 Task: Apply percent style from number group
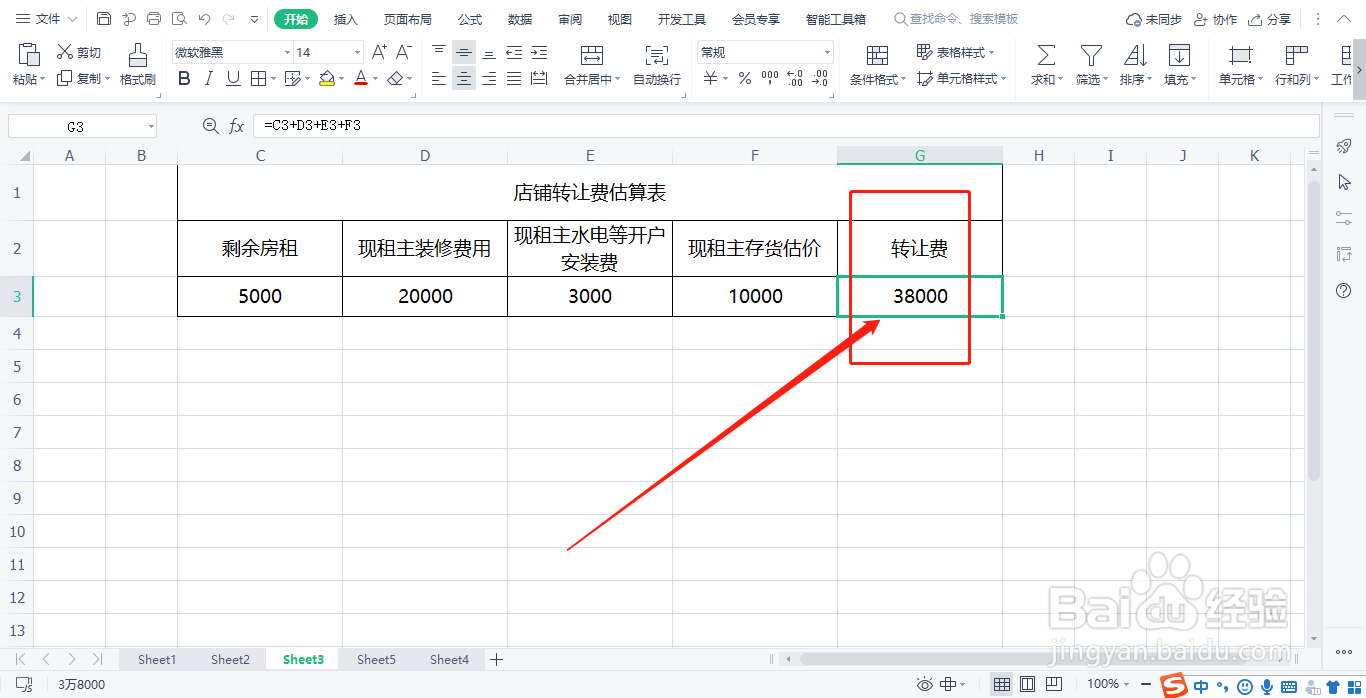(x=744, y=77)
